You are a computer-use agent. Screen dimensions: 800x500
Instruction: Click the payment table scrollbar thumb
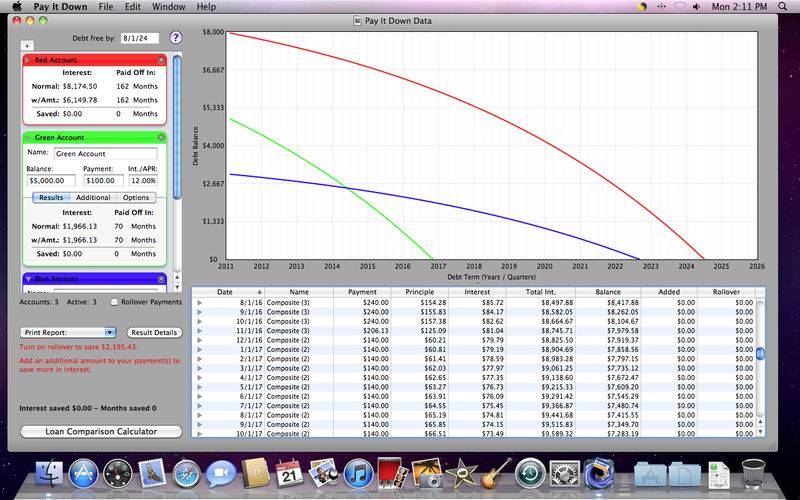[x=760, y=353]
